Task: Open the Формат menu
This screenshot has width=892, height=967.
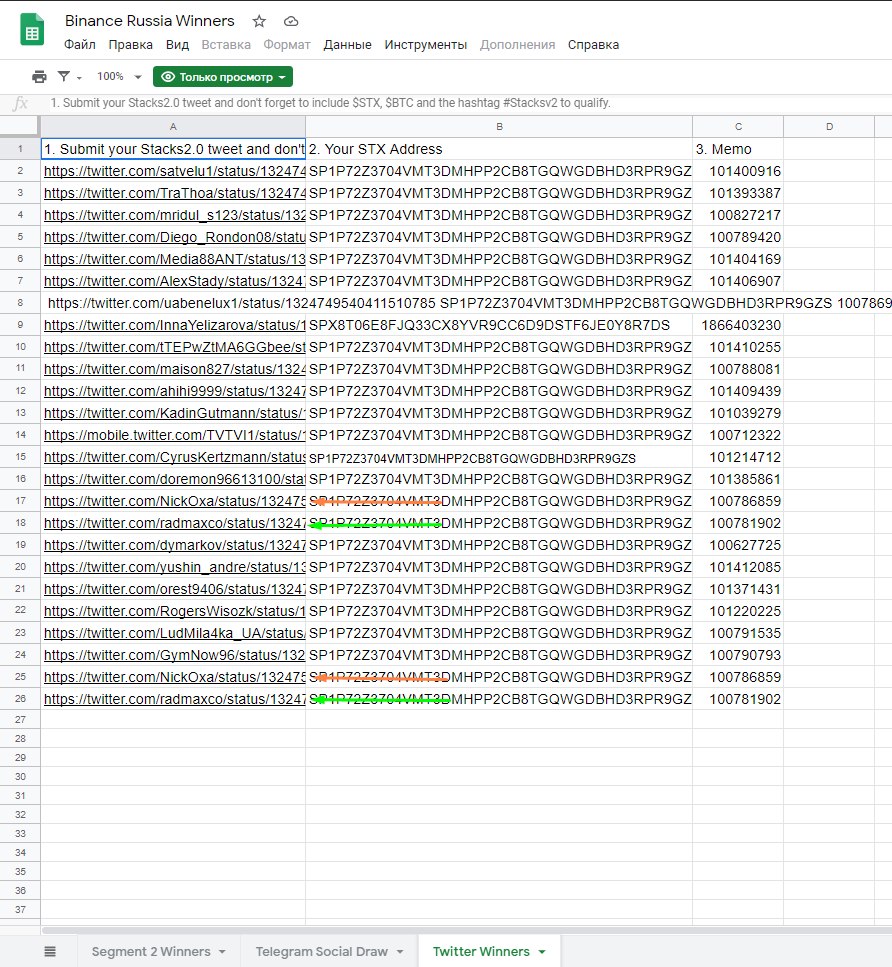Action: [287, 45]
